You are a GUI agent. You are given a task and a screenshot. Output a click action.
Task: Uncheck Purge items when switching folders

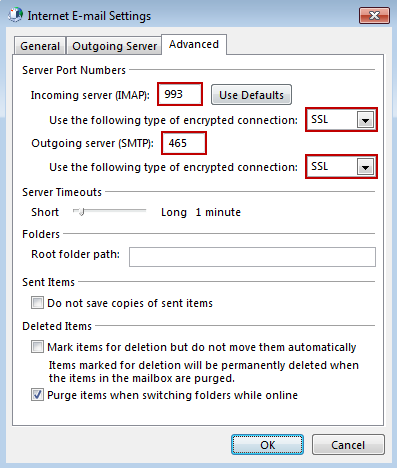tap(37, 395)
